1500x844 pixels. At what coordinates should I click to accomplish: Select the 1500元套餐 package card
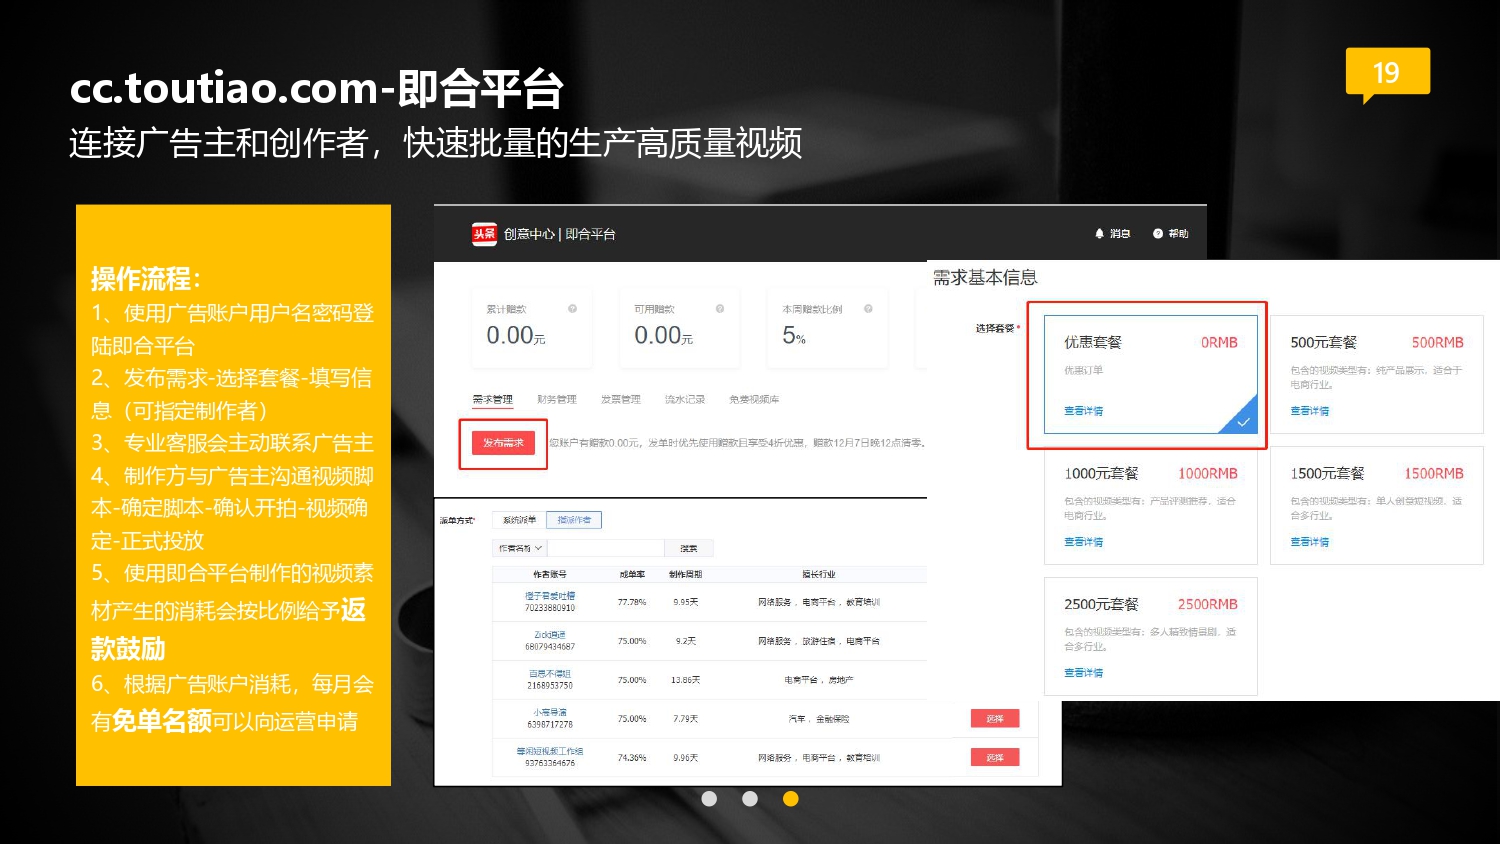(x=1377, y=506)
